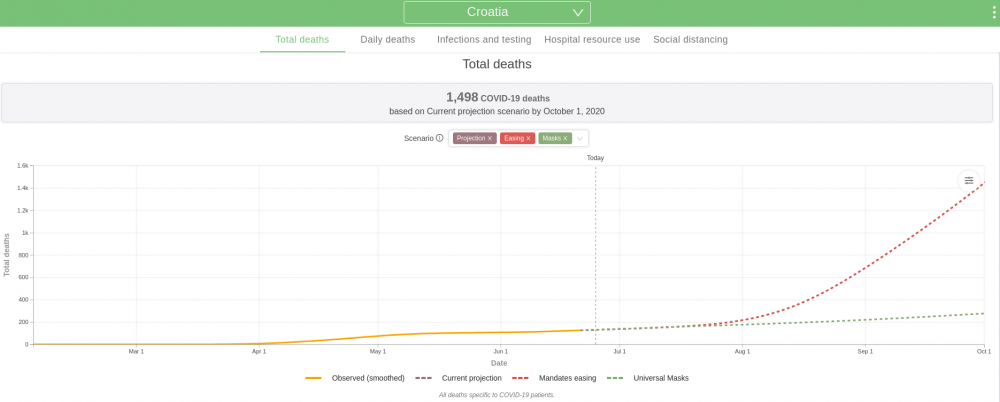
Task: Open the Croatia location dropdown
Action: tap(497, 12)
